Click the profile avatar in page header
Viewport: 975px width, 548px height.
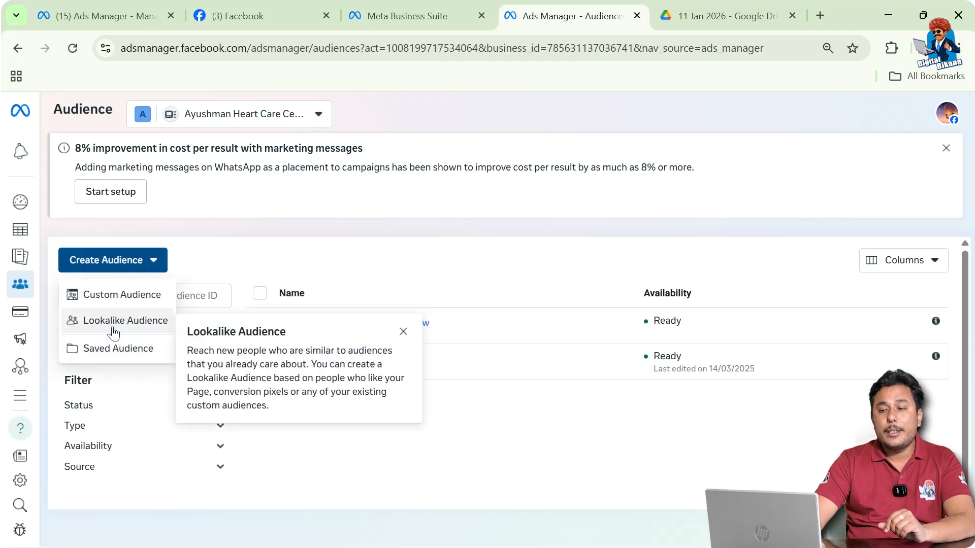pyautogui.click(x=947, y=113)
